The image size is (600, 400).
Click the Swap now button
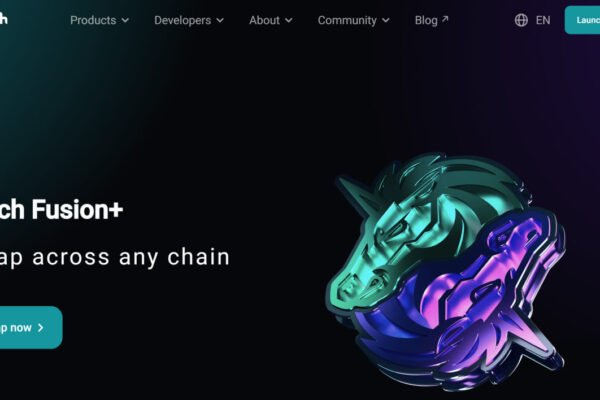31,328
